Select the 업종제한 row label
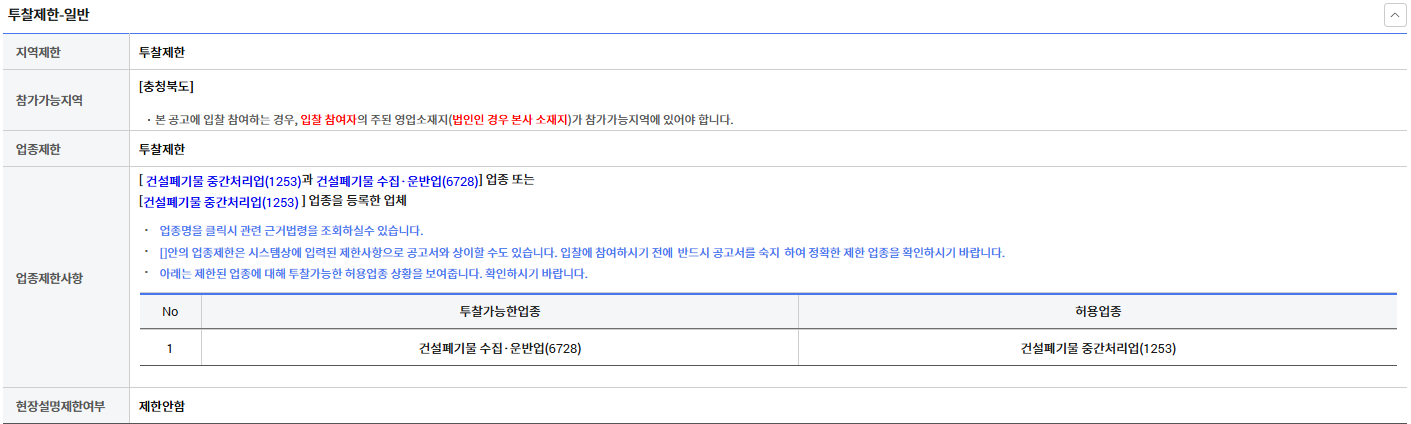Screen dimensions: 1411x424 (x=39, y=149)
